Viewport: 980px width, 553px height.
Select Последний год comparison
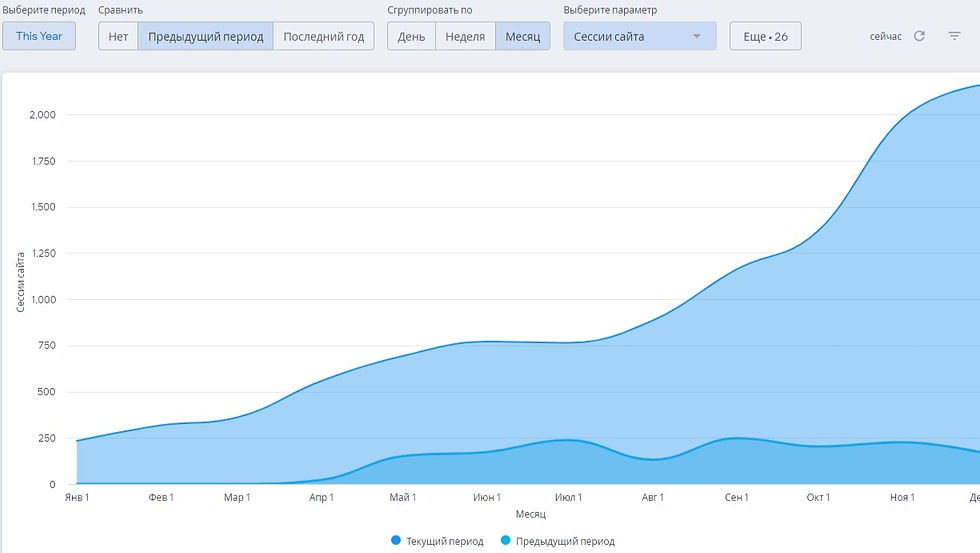(x=323, y=37)
